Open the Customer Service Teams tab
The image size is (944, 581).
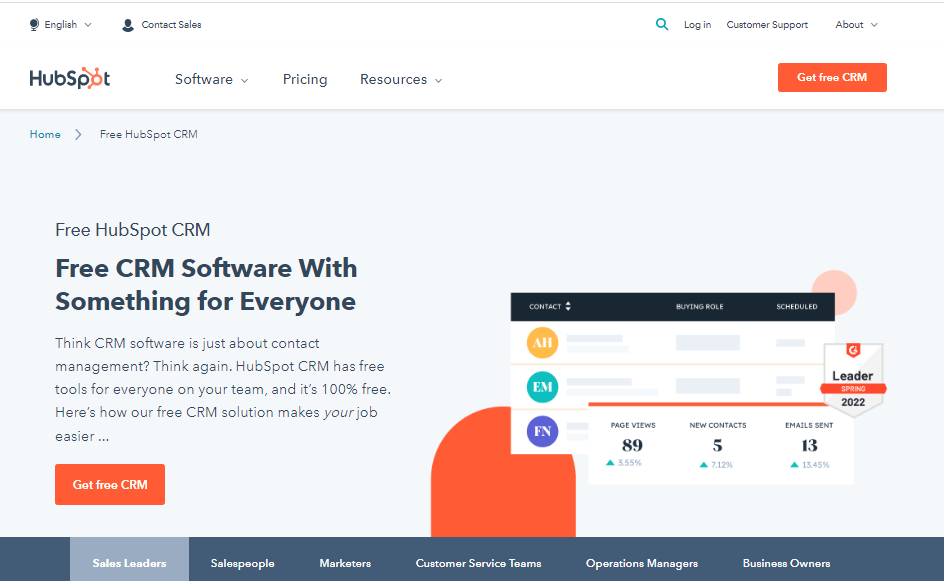(479, 563)
